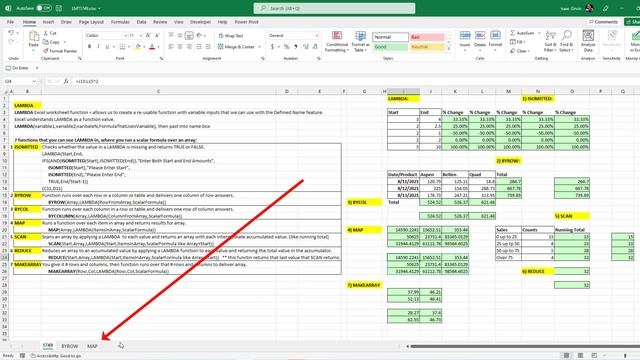
Task: Click the yellow Fill Color bucket
Action: click(x=138, y=47)
